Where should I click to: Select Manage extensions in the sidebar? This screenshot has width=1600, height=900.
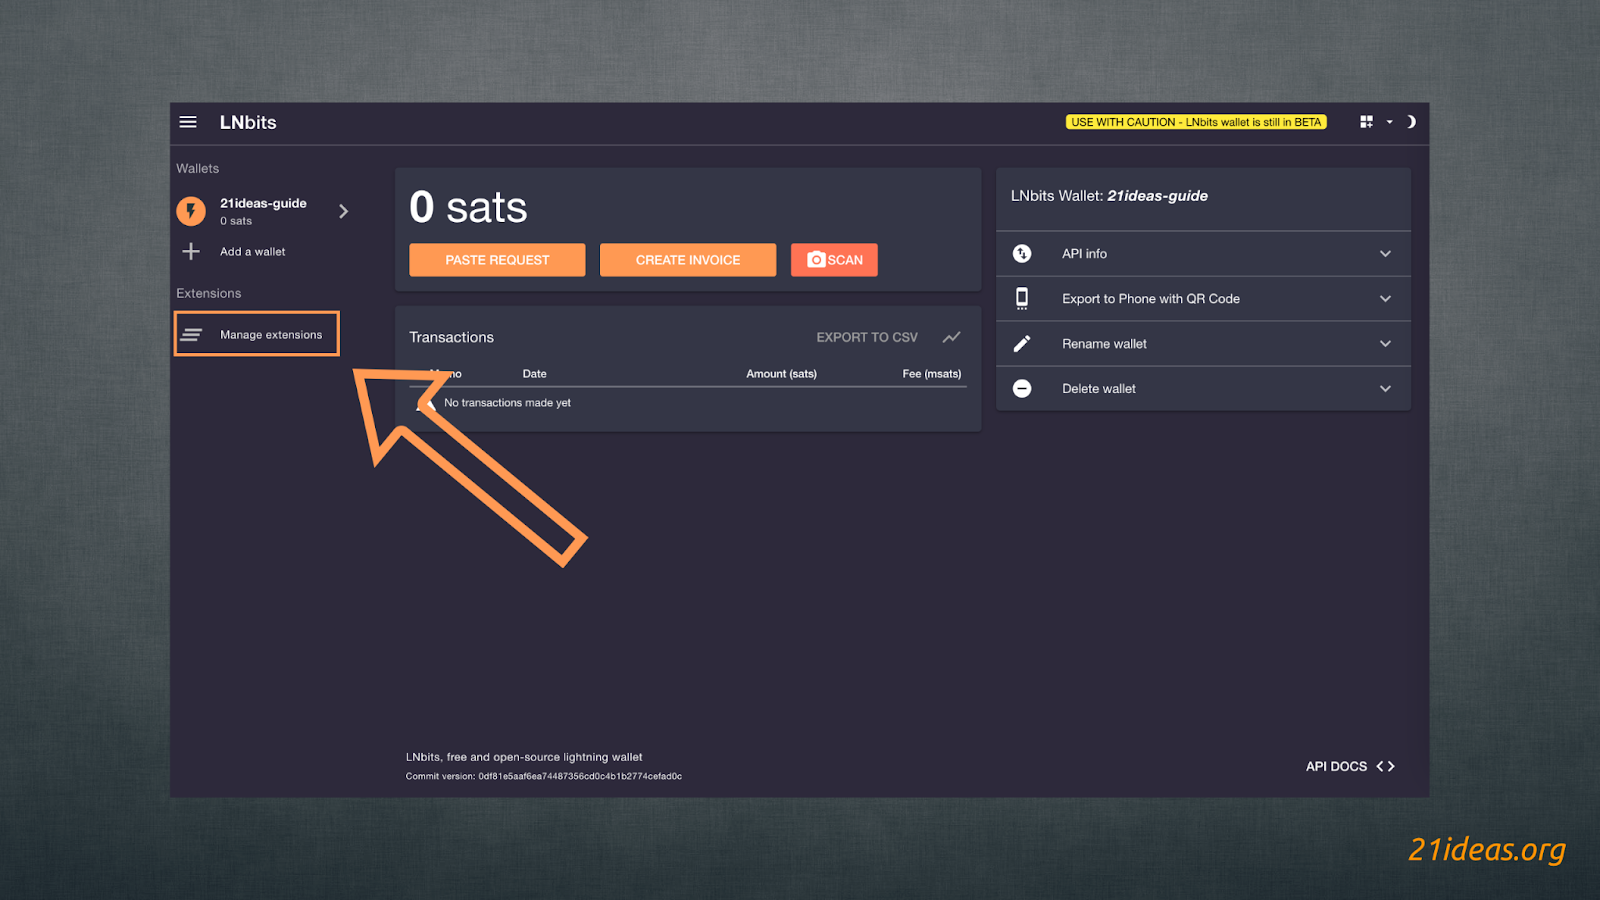pyautogui.click(x=271, y=335)
